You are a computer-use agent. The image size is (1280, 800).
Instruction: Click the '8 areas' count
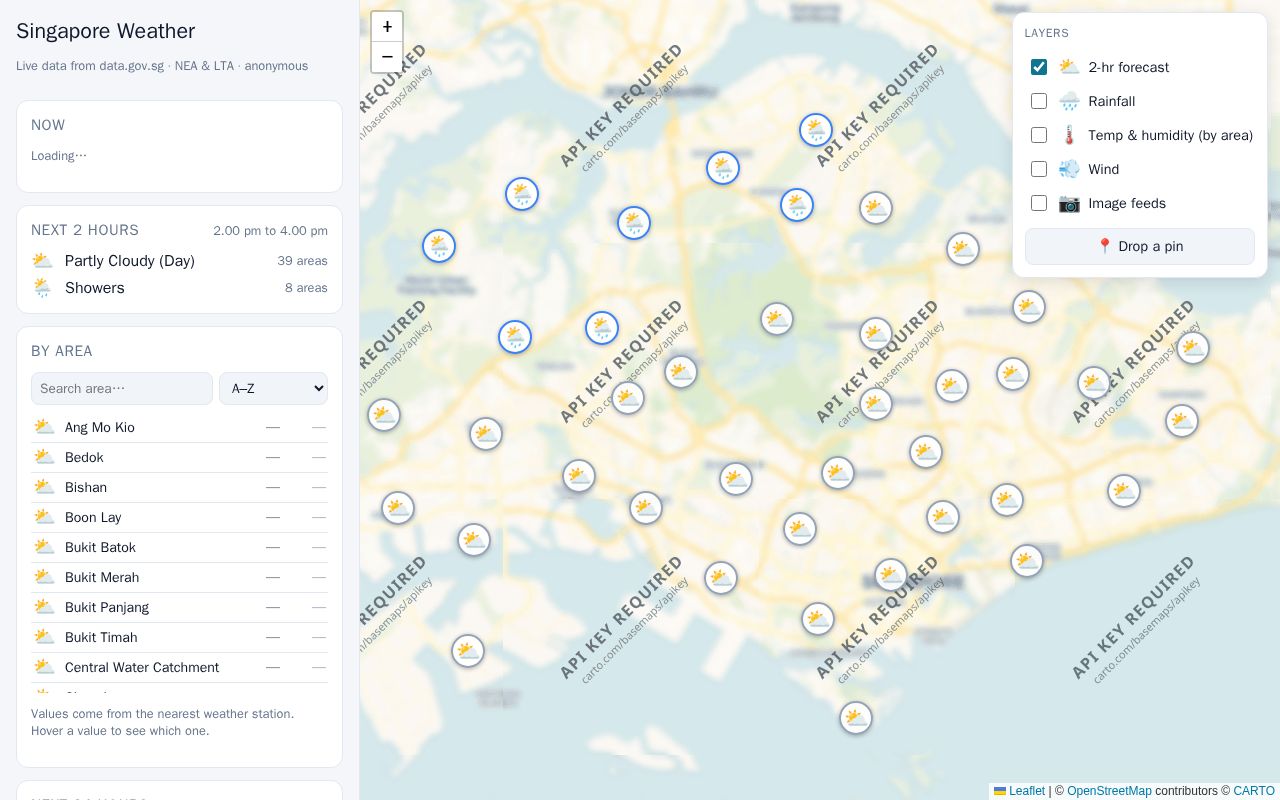[x=306, y=288]
